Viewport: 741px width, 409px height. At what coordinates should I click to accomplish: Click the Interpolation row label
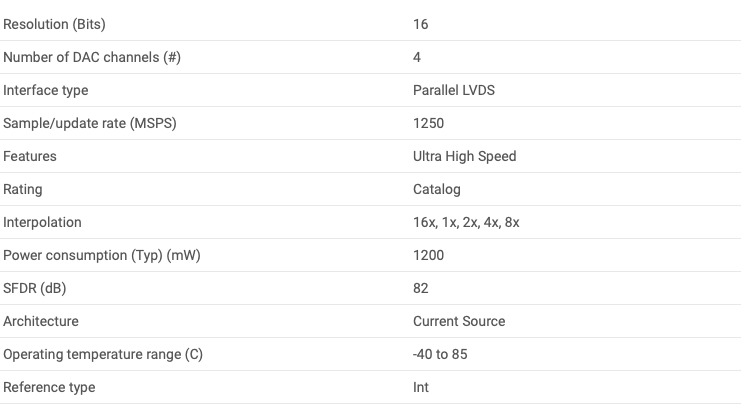[42, 222]
